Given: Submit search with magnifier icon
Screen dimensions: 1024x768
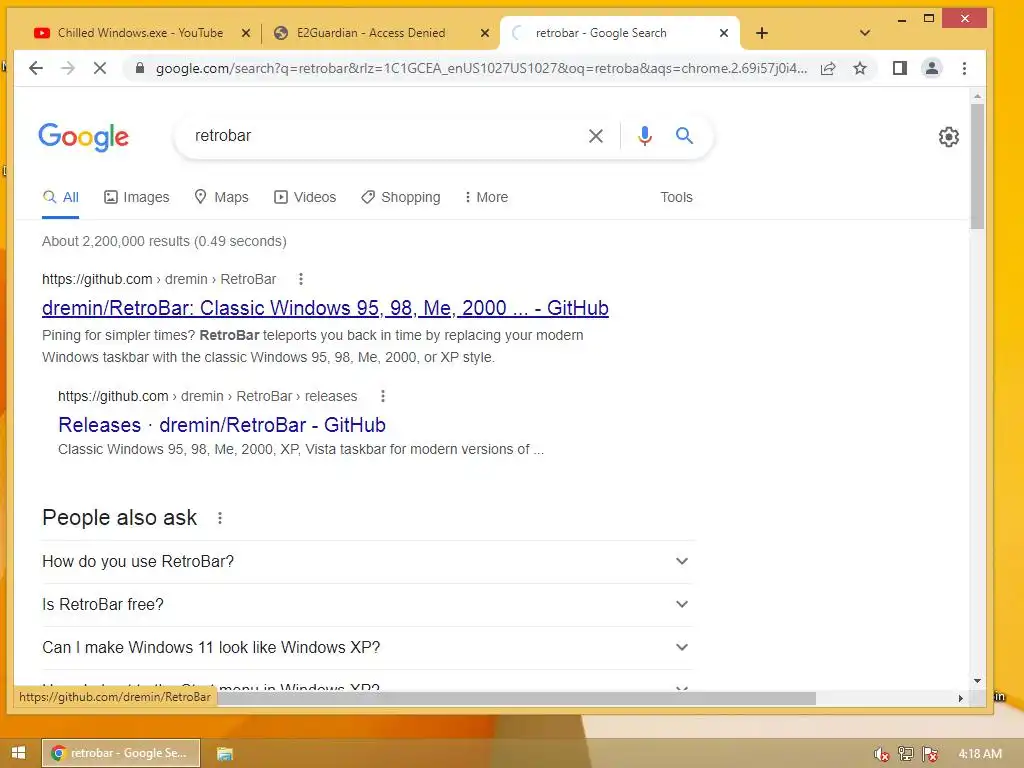Looking at the screenshot, I should pos(684,135).
